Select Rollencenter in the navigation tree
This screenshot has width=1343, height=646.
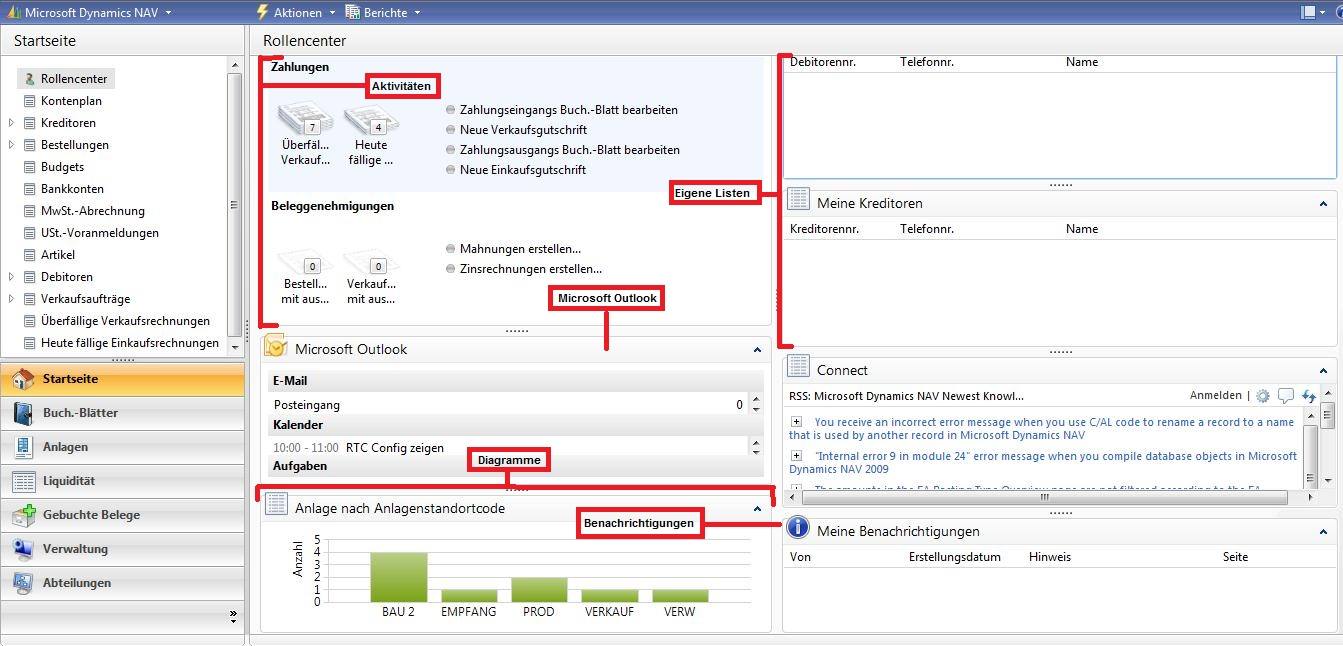coord(73,79)
